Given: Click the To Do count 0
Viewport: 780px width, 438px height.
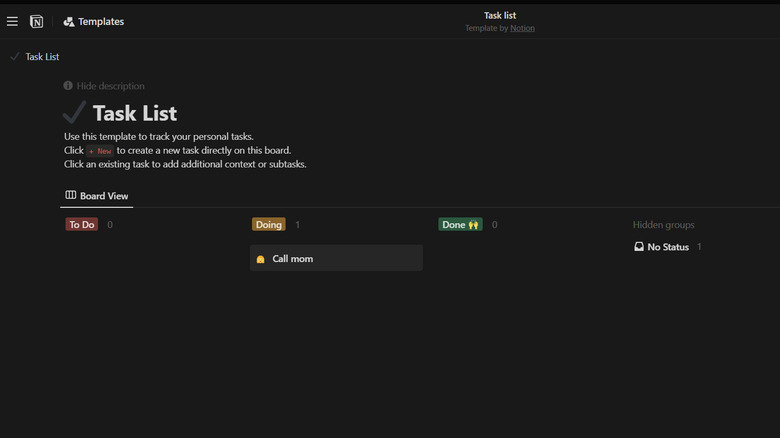Looking at the screenshot, I should point(110,224).
